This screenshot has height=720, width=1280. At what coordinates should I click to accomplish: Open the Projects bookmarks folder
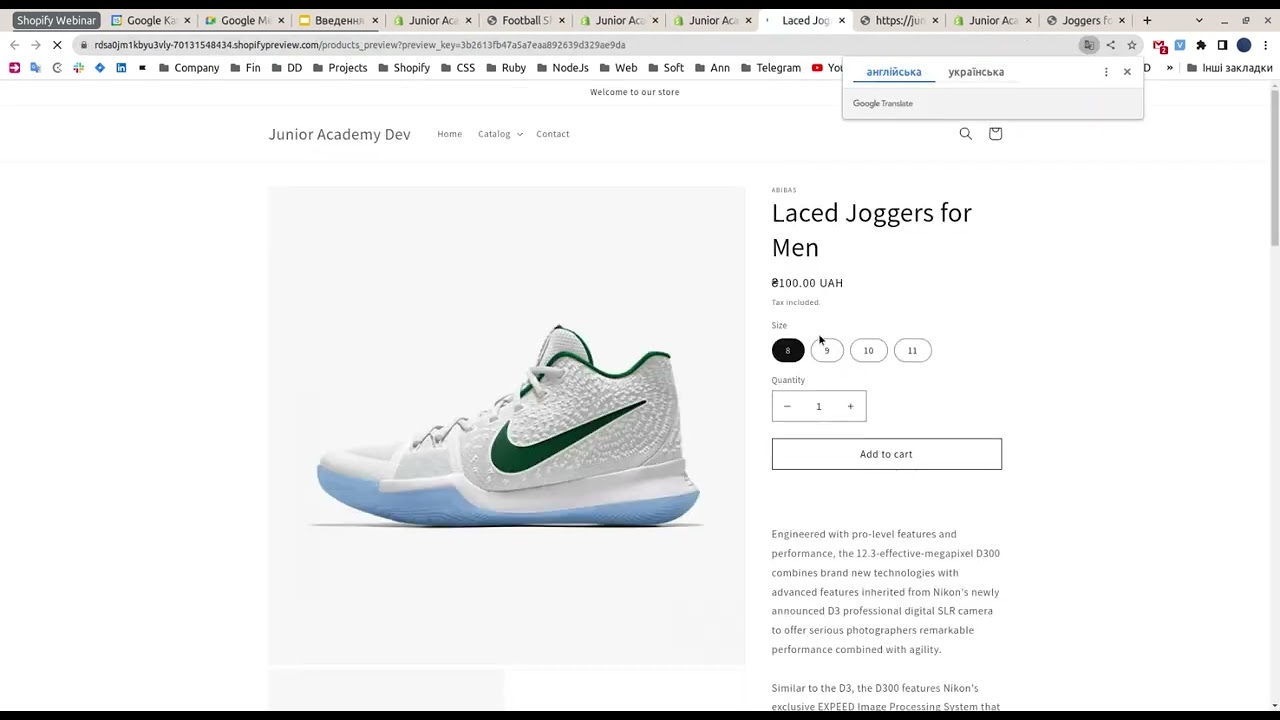click(x=340, y=68)
